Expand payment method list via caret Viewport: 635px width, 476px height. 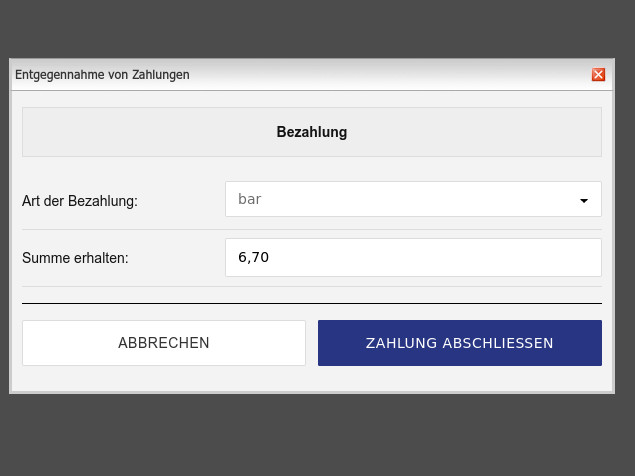pyautogui.click(x=584, y=201)
